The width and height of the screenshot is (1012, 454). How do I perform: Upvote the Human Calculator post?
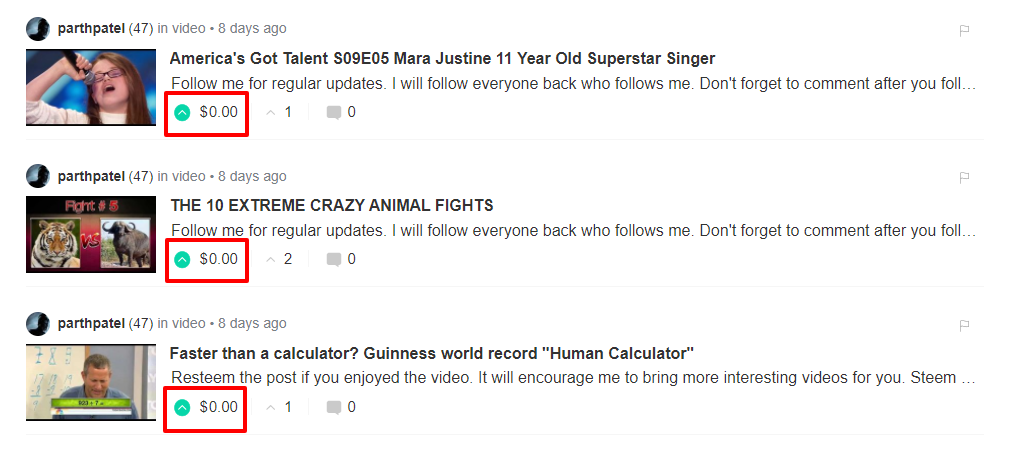pyautogui.click(x=182, y=408)
